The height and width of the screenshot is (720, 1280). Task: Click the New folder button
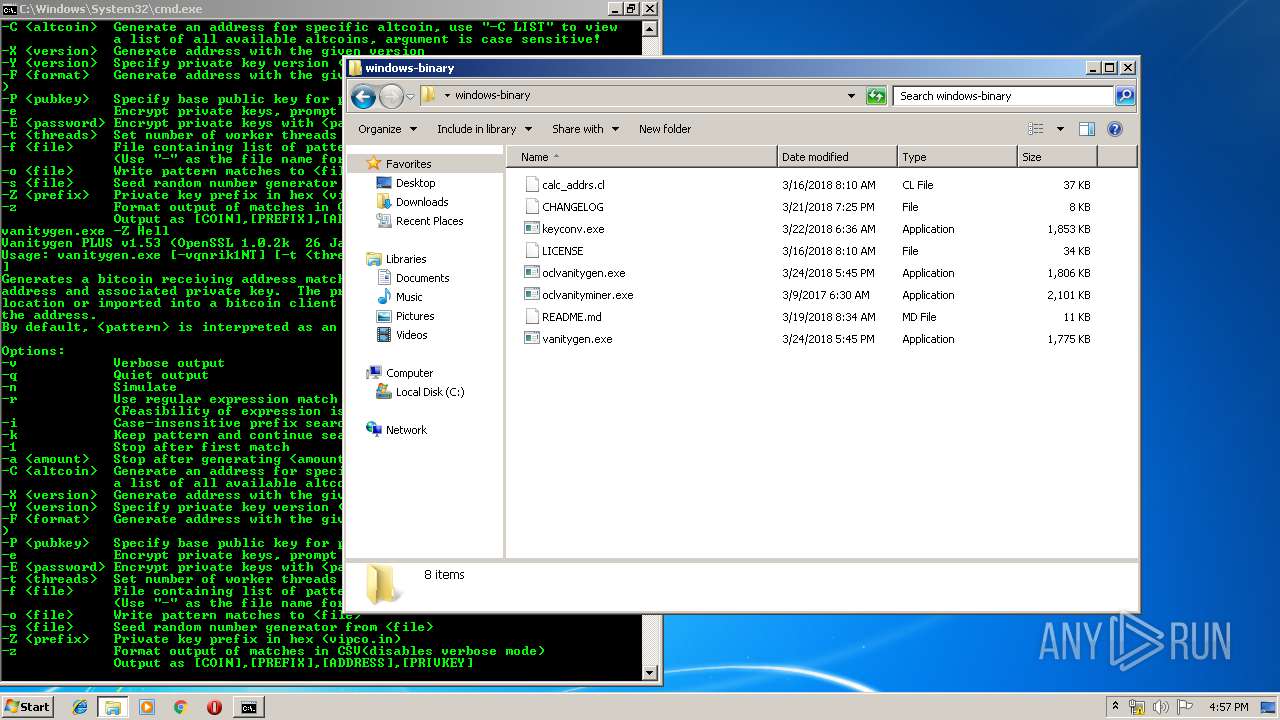pyautogui.click(x=665, y=129)
